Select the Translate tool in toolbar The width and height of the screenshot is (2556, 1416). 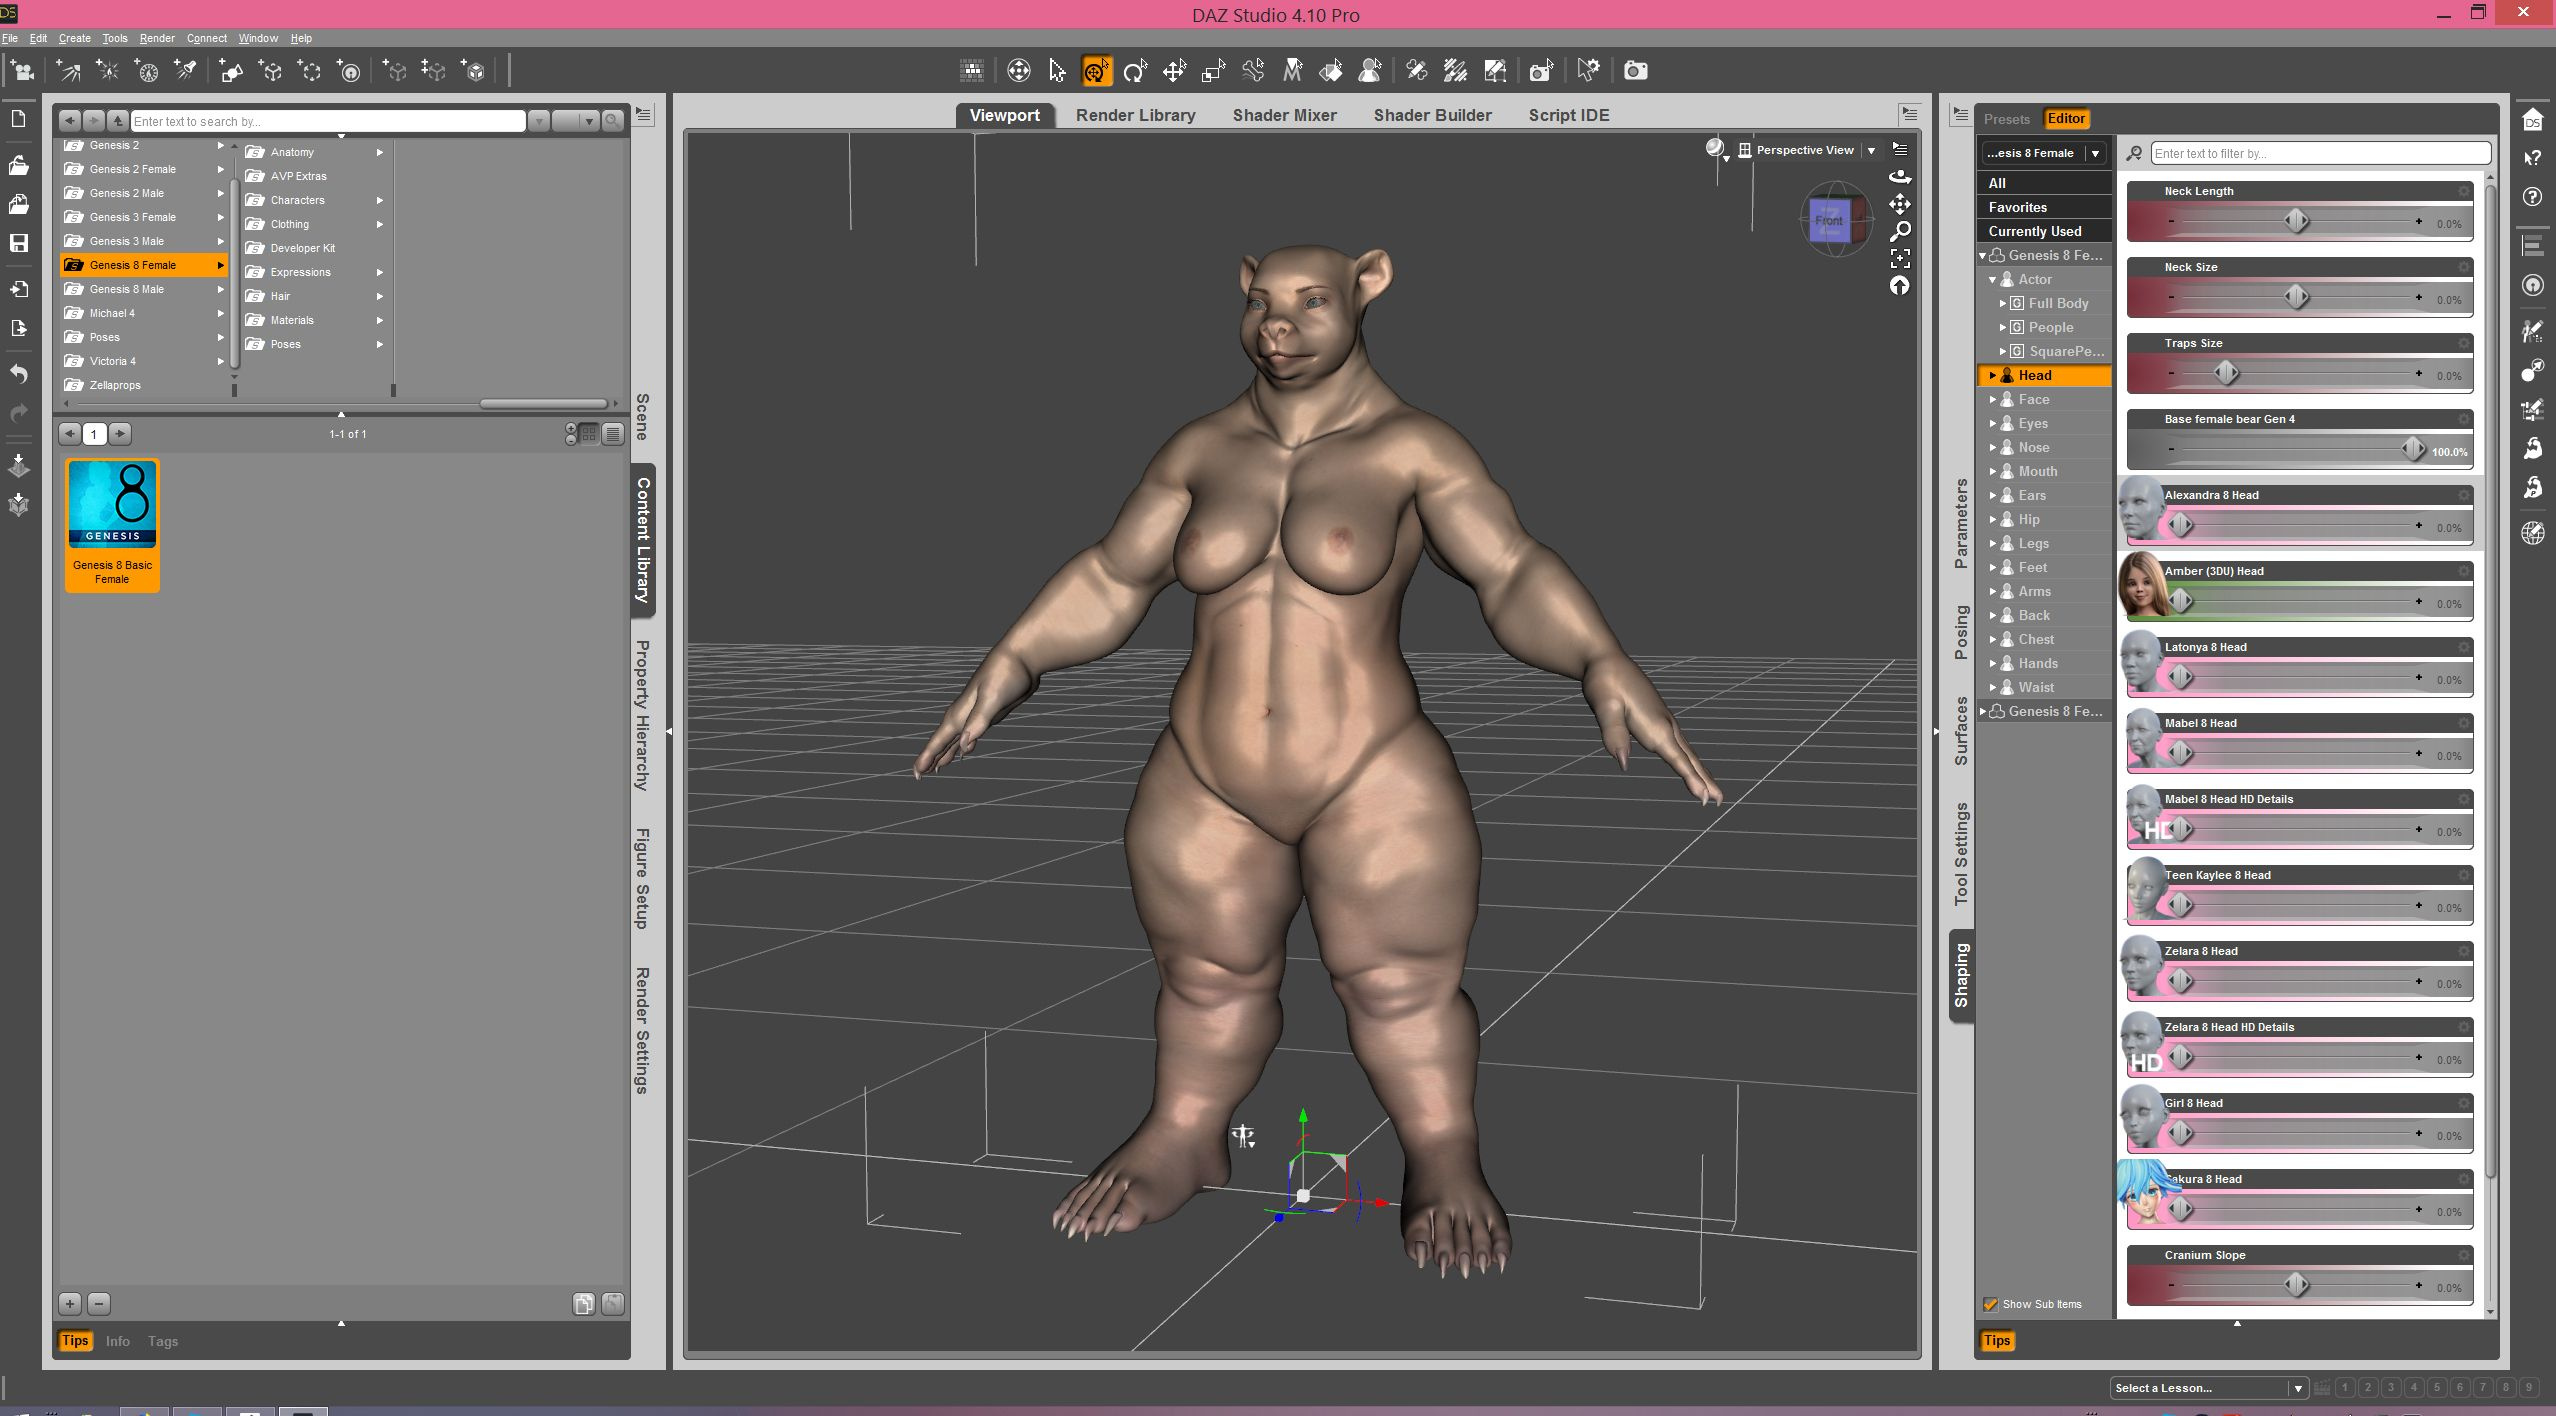point(1173,71)
